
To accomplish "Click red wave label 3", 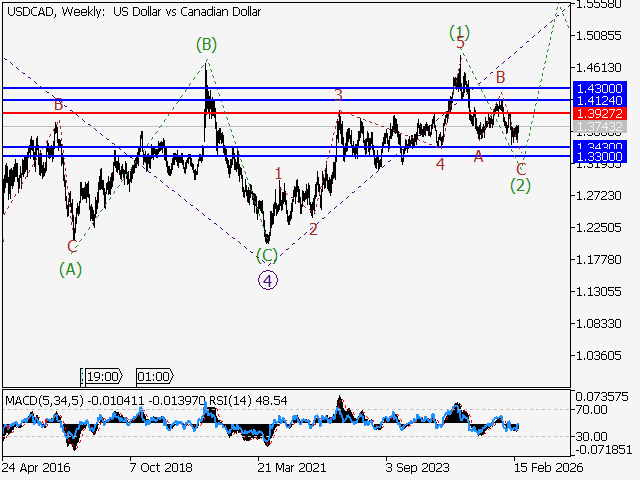I will (x=339, y=95).
